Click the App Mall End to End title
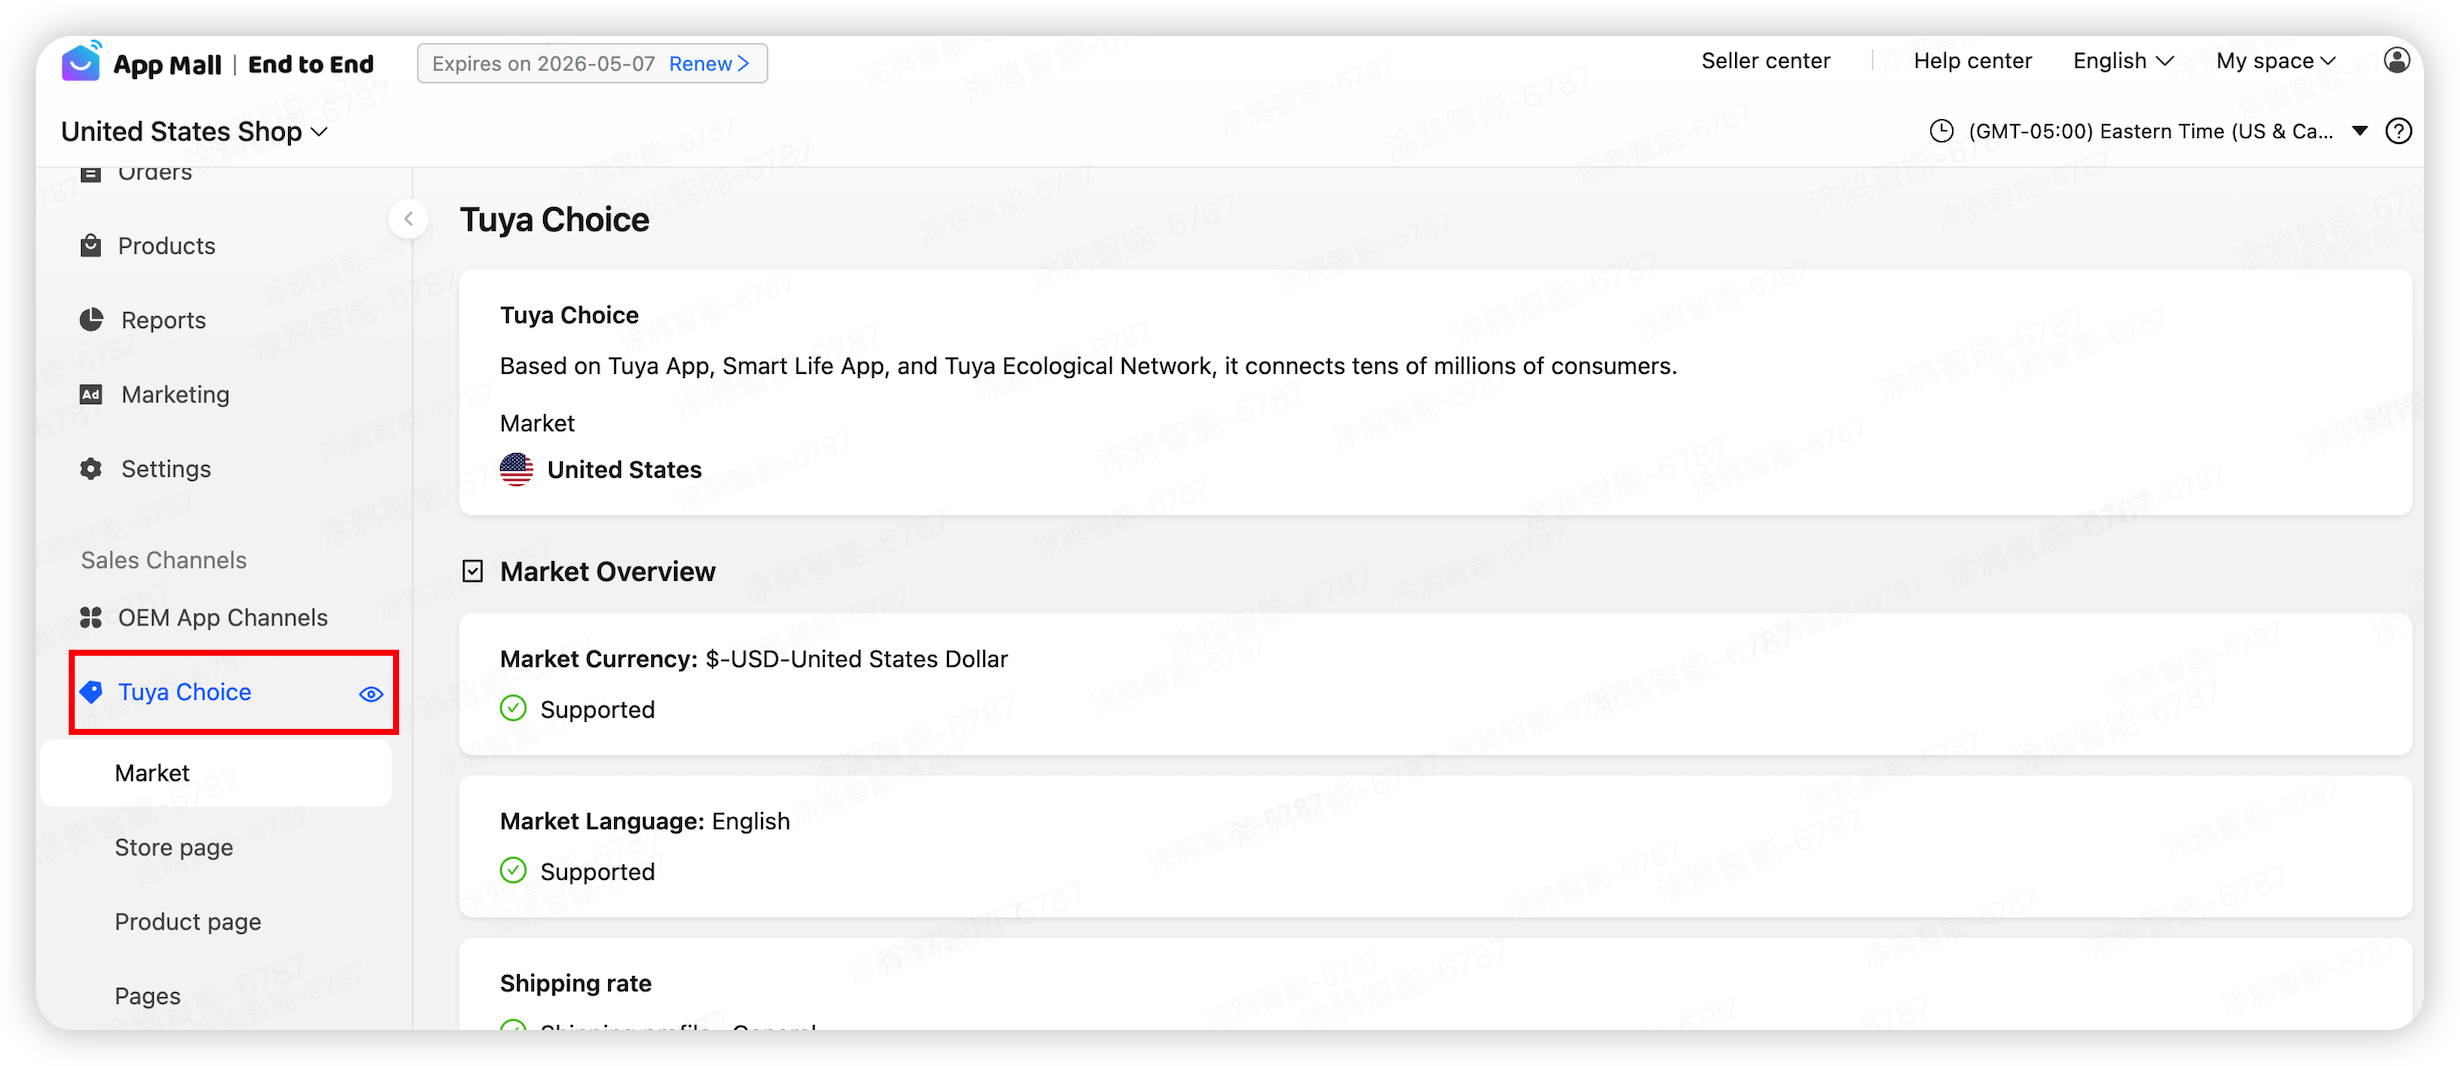 click(243, 64)
